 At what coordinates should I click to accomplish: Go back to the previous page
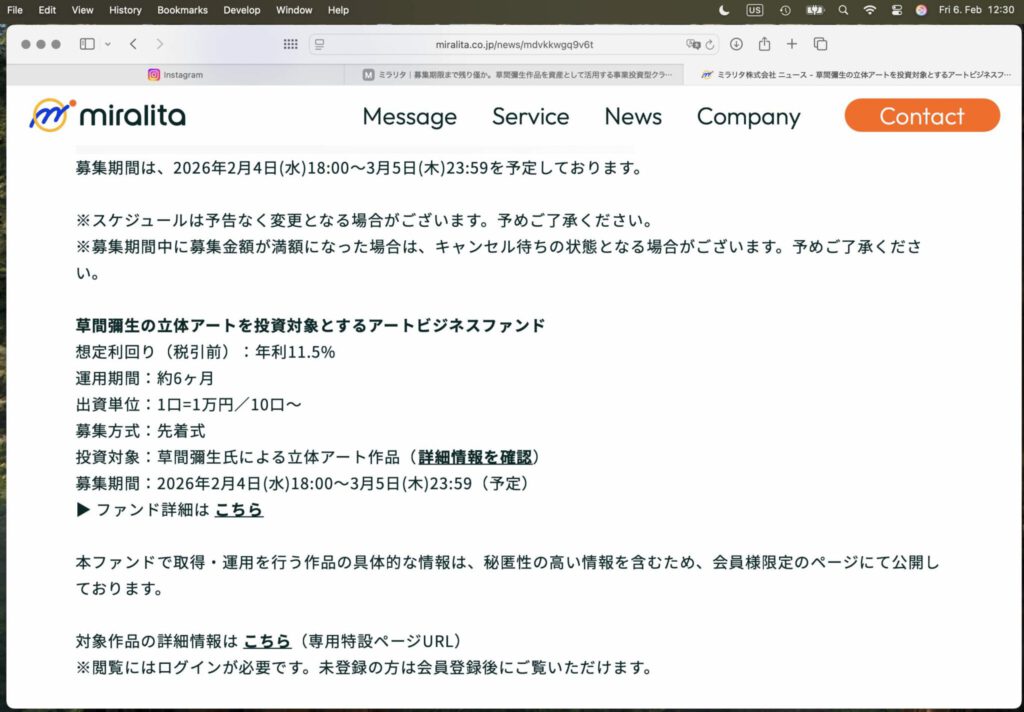coord(133,44)
